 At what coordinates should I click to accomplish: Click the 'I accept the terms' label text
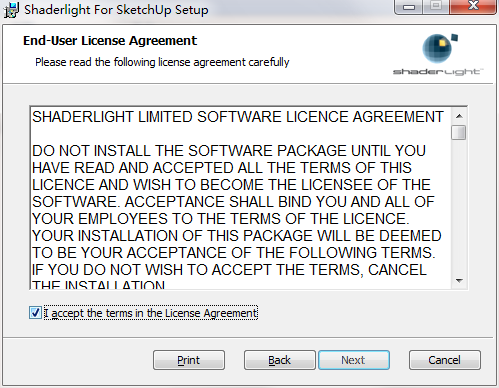click(x=151, y=313)
